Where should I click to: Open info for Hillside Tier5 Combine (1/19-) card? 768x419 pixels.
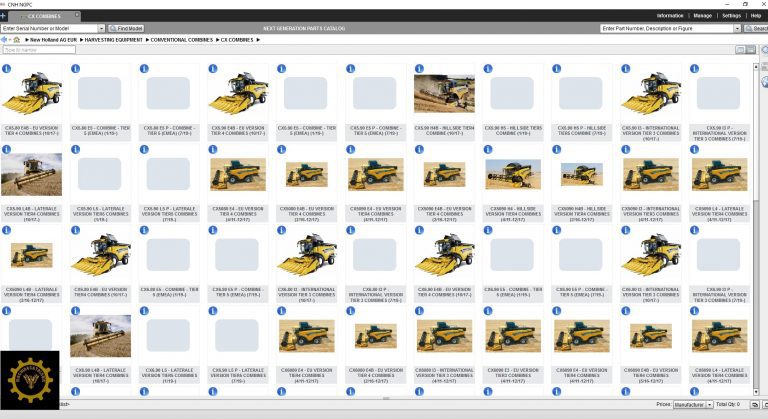[488, 69]
